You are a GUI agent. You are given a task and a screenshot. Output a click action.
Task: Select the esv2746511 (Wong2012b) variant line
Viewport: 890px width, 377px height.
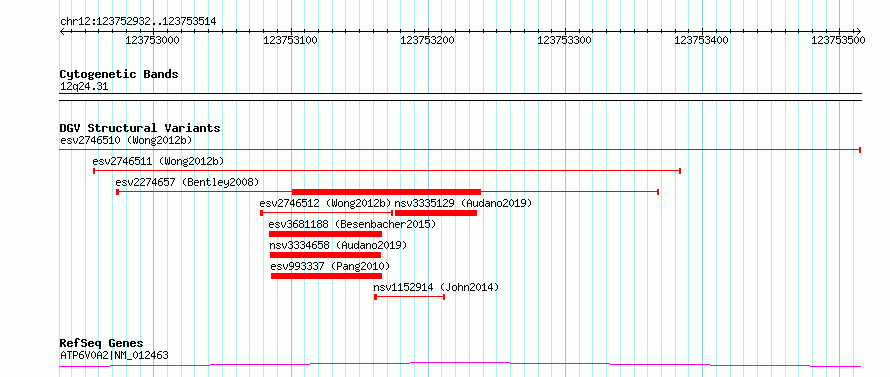(x=387, y=170)
